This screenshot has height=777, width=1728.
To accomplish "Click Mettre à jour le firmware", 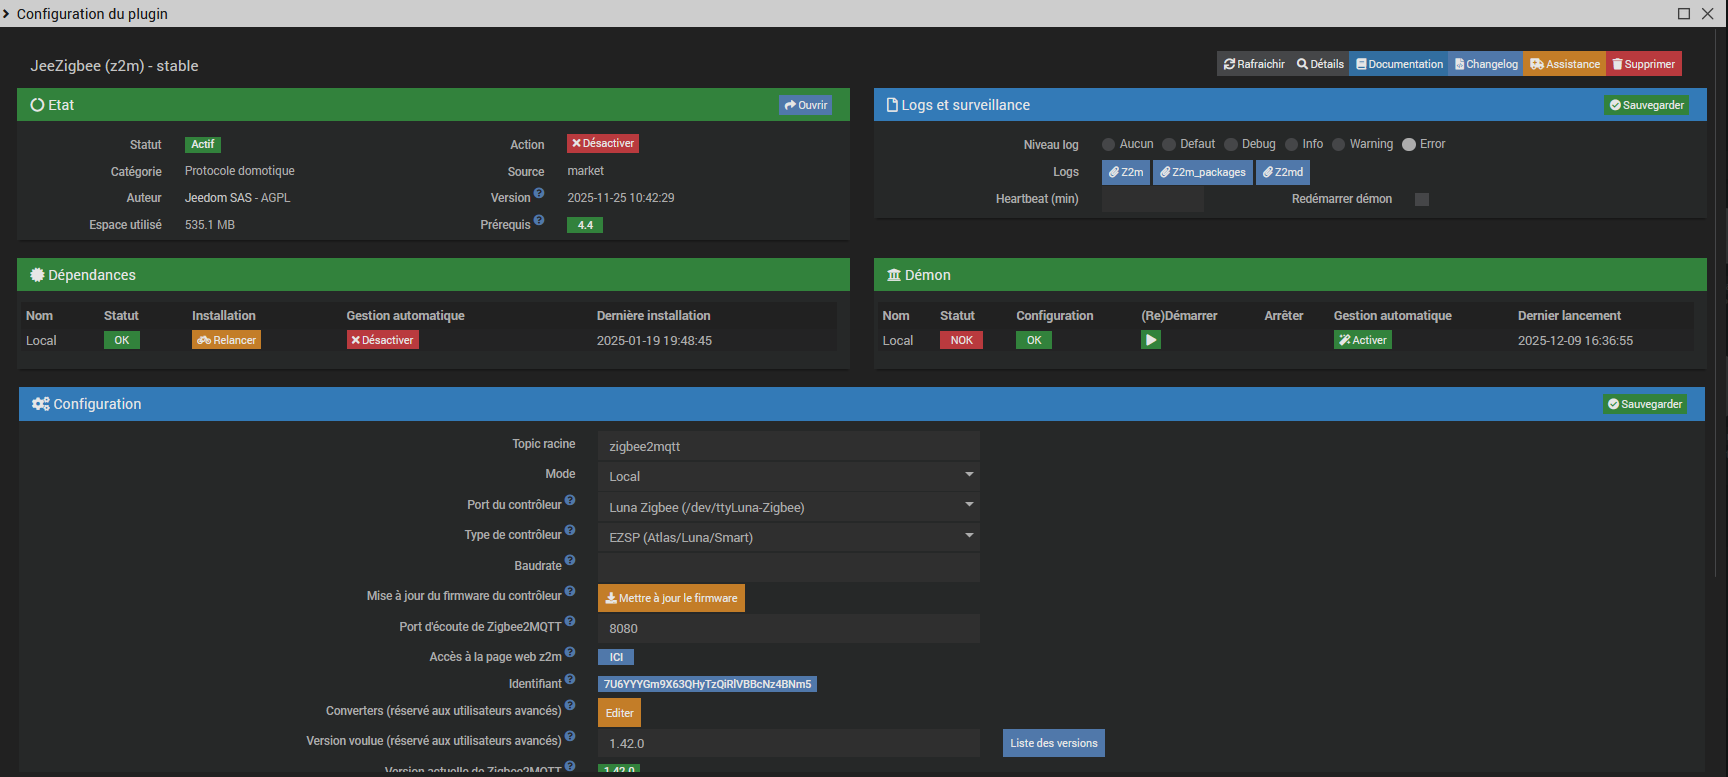I will [x=671, y=598].
